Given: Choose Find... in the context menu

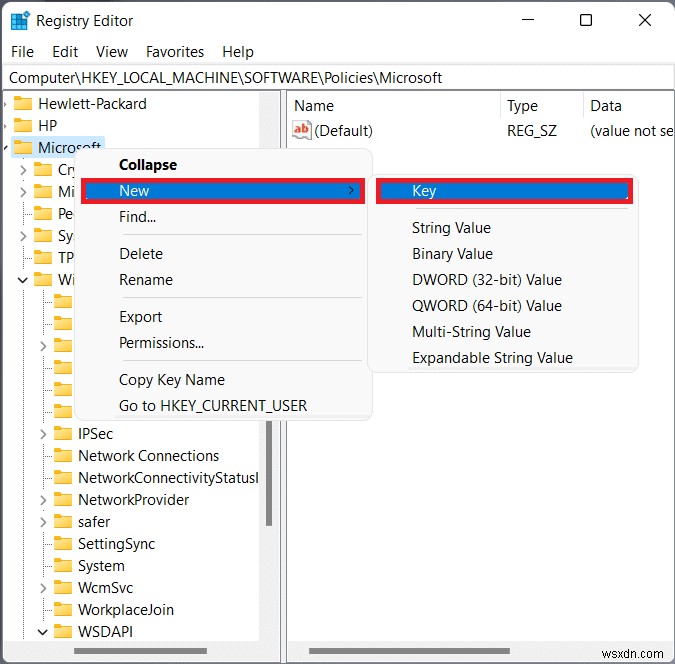Looking at the screenshot, I should [223, 217].
